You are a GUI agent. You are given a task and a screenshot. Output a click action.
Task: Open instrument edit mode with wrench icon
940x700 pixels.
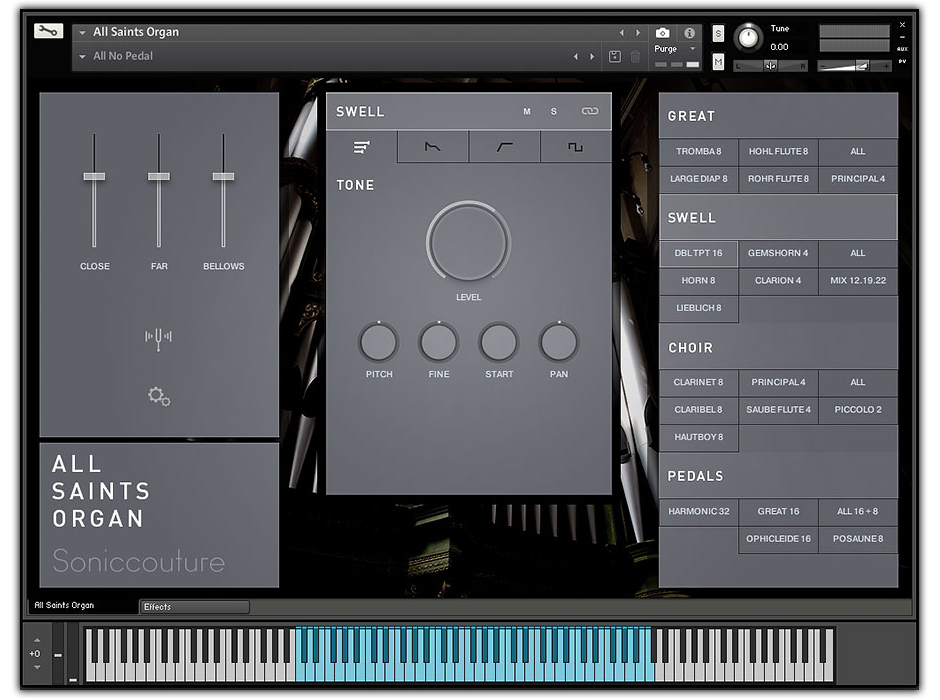coord(49,31)
